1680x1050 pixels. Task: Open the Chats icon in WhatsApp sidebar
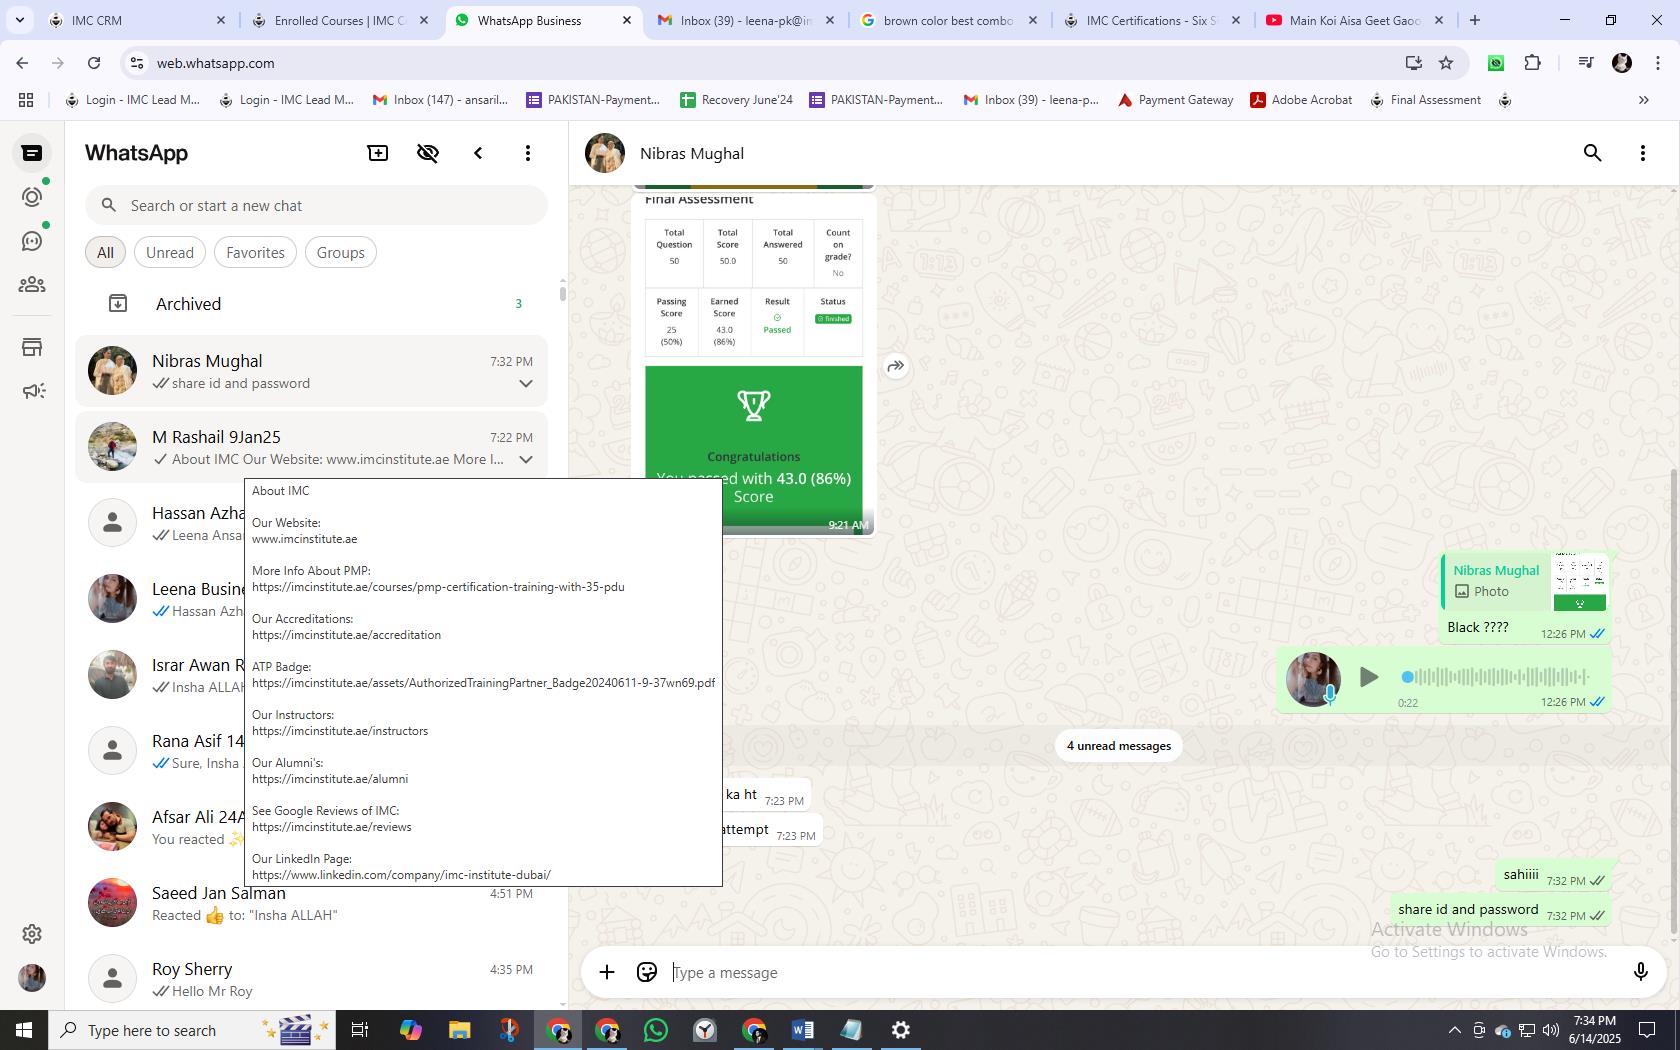pos(32,153)
